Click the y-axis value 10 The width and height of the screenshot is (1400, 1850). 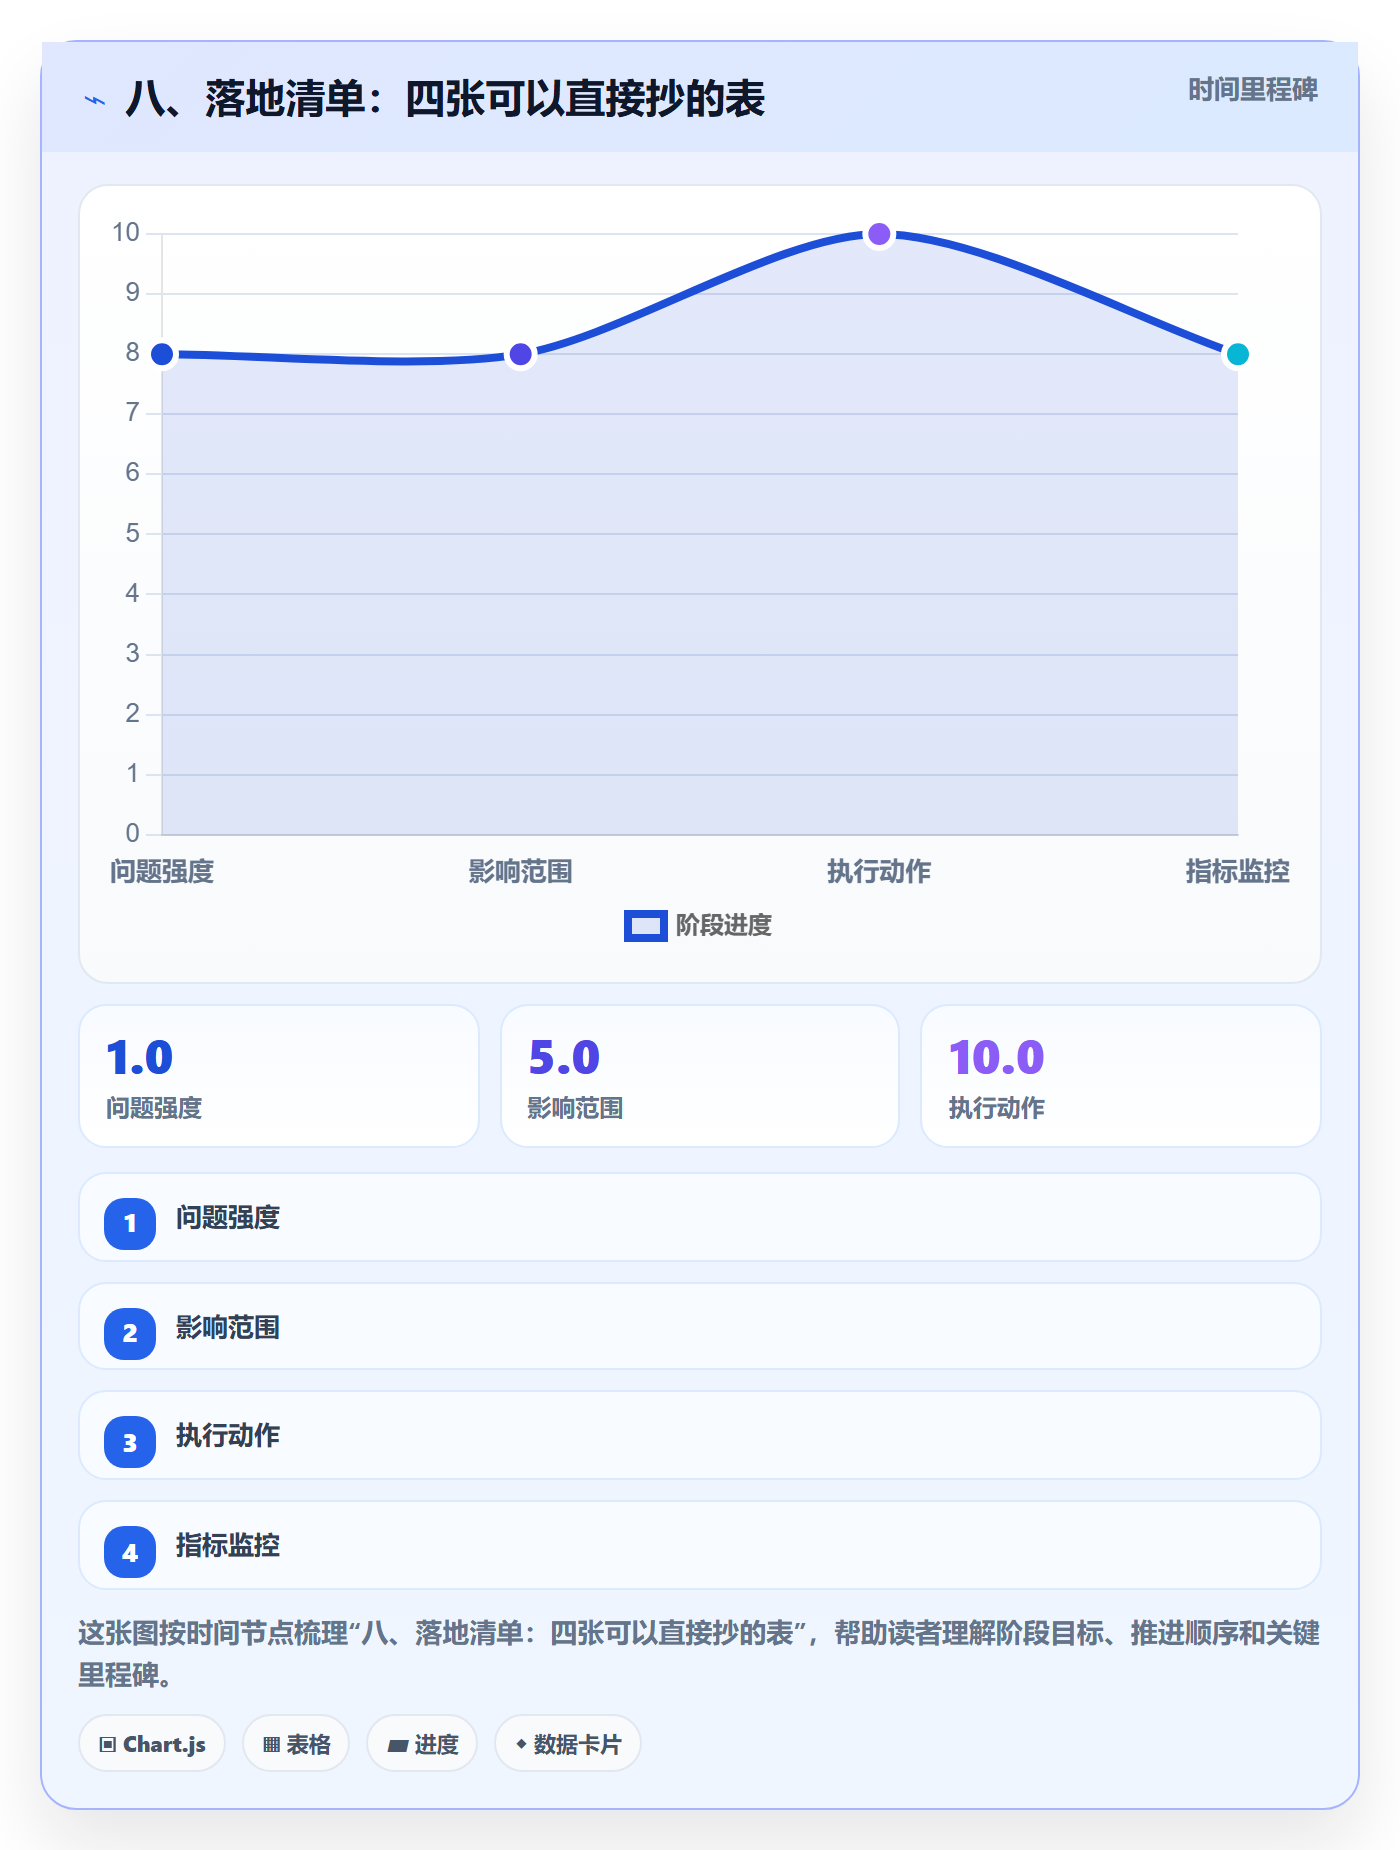pyautogui.click(x=126, y=233)
